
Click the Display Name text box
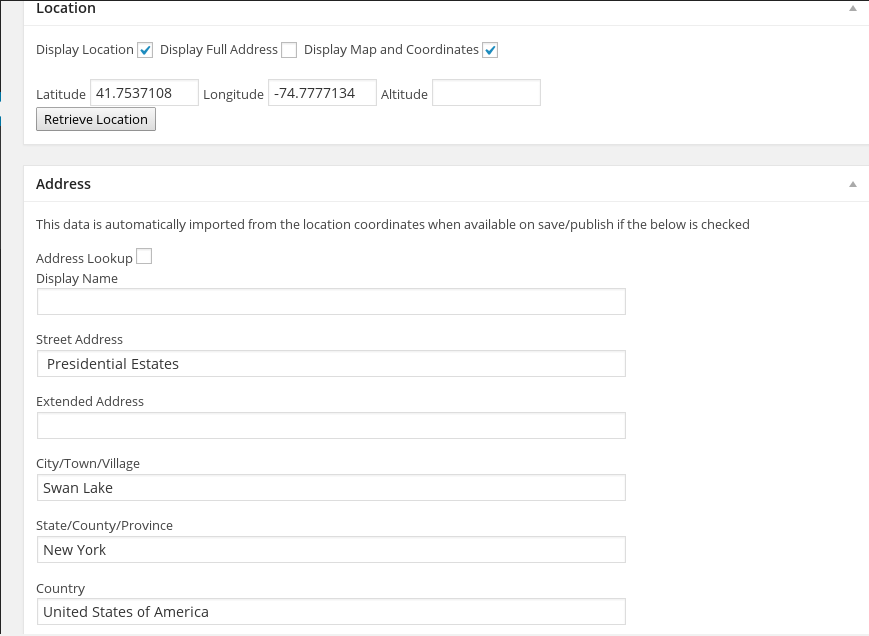(x=331, y=302)
